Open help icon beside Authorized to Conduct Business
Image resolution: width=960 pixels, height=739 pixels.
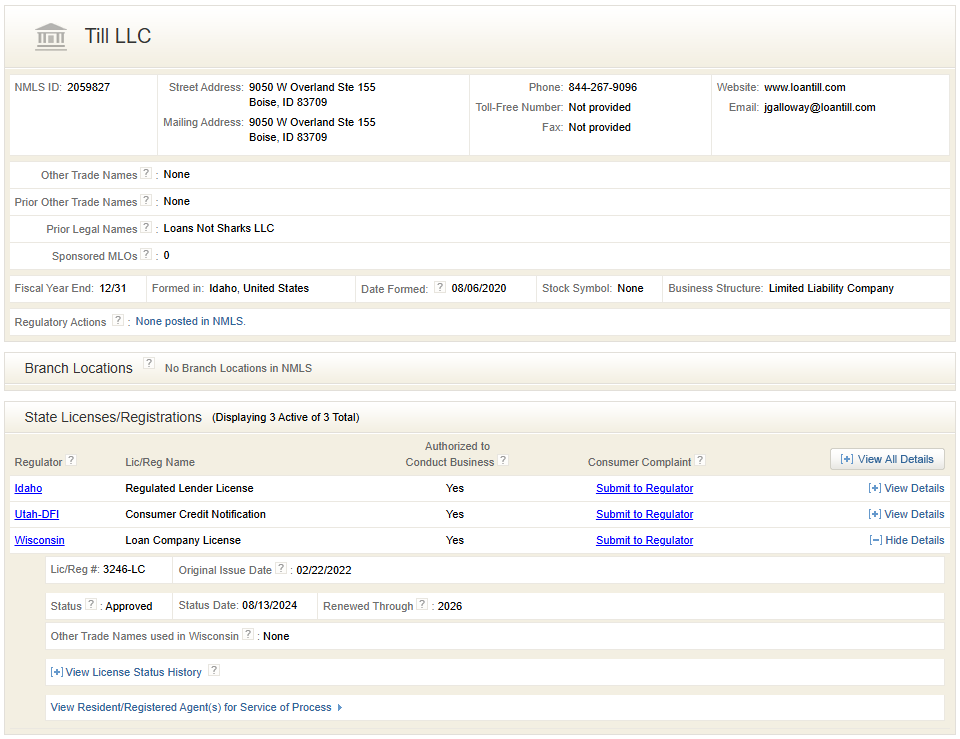(x=503, y=460)
